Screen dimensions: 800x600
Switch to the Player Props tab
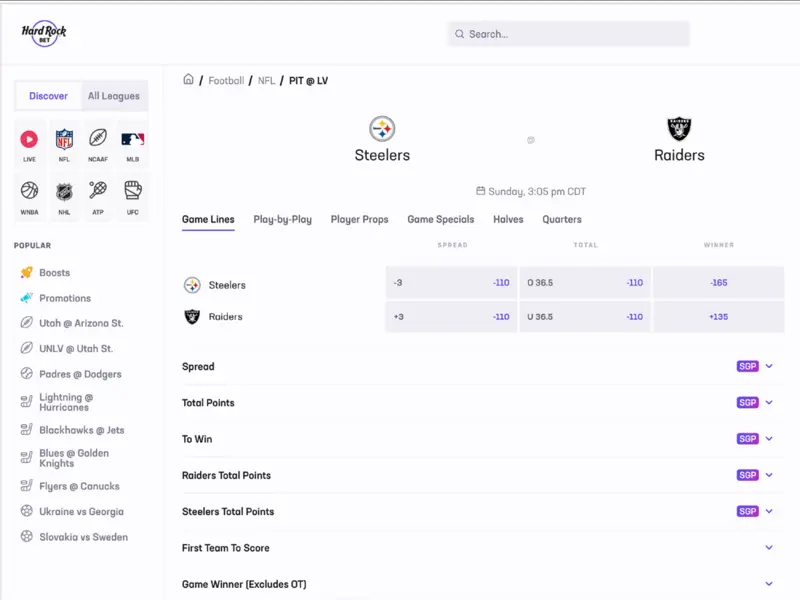point(359,219)
